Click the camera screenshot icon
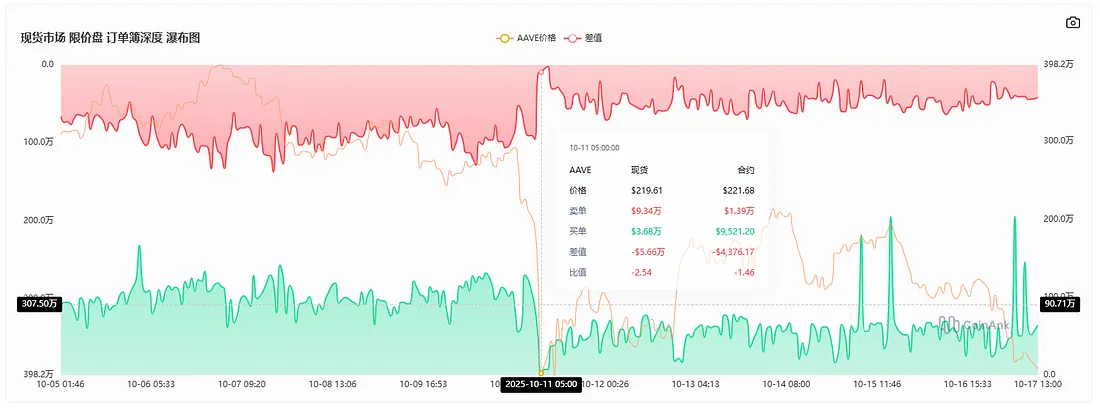Screen dimensions: 1100x409 (x=1073, y=22)
